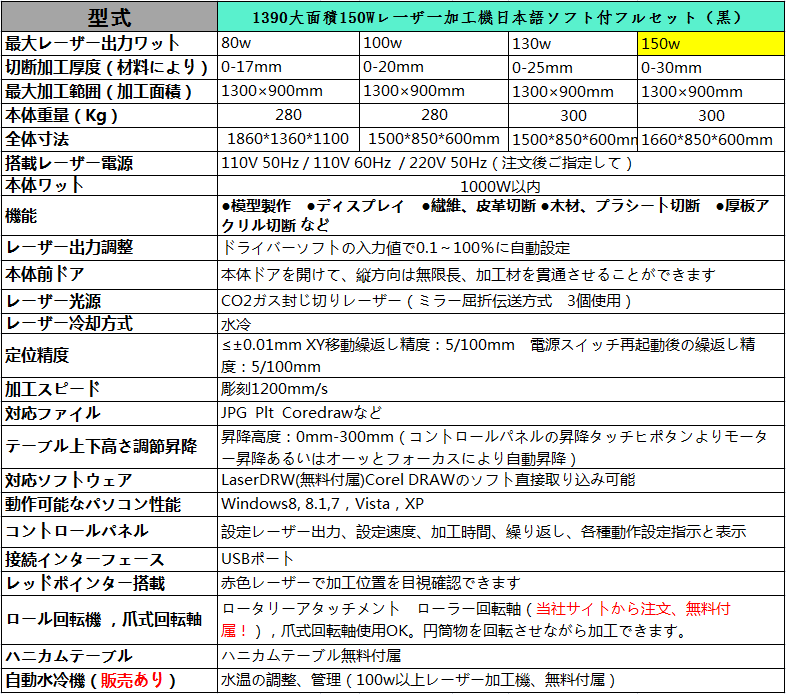Click the 'レーザー光源' row label
786x694 pixels.
pos(109,301)
